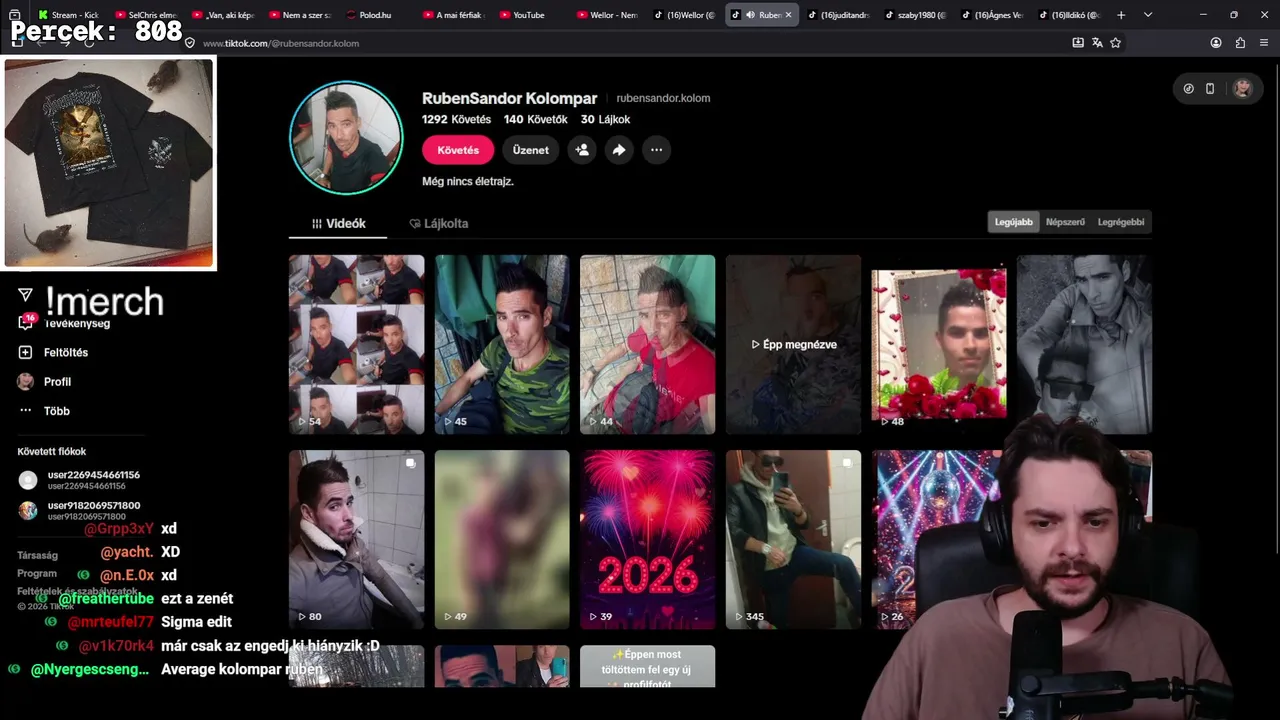Click the translate page icon in the address bar

1097,43
